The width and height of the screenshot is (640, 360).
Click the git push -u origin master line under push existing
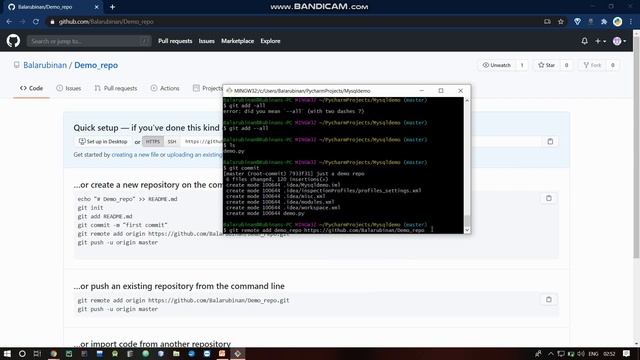click(x=118, y=309)
